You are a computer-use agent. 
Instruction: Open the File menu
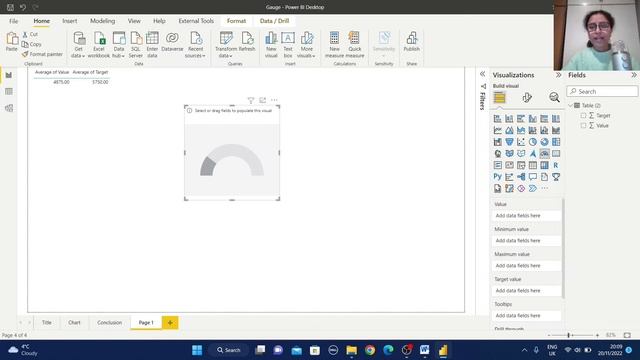click(x=13, y=21)
